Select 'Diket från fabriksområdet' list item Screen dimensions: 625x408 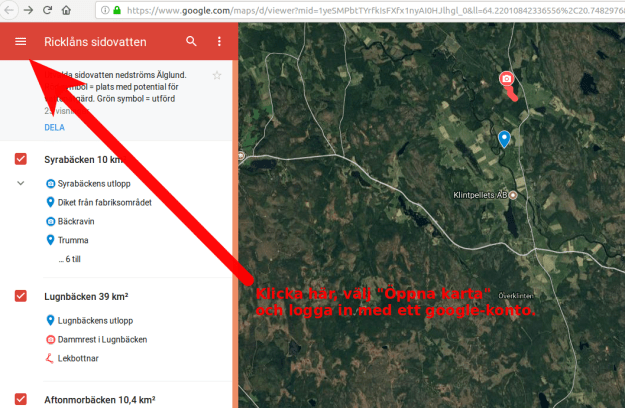coord(104,203)
